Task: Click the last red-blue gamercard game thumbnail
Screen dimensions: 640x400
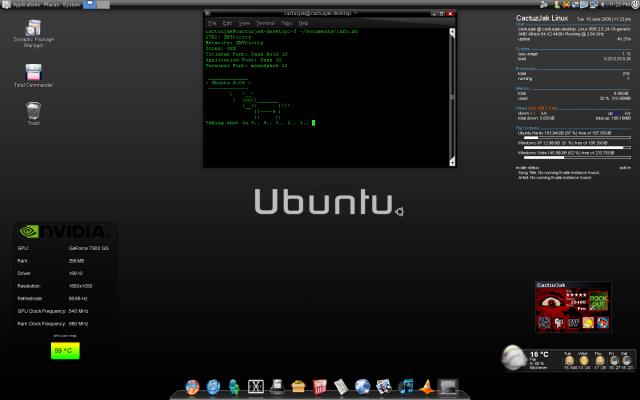Action: (x=603, y=323)
